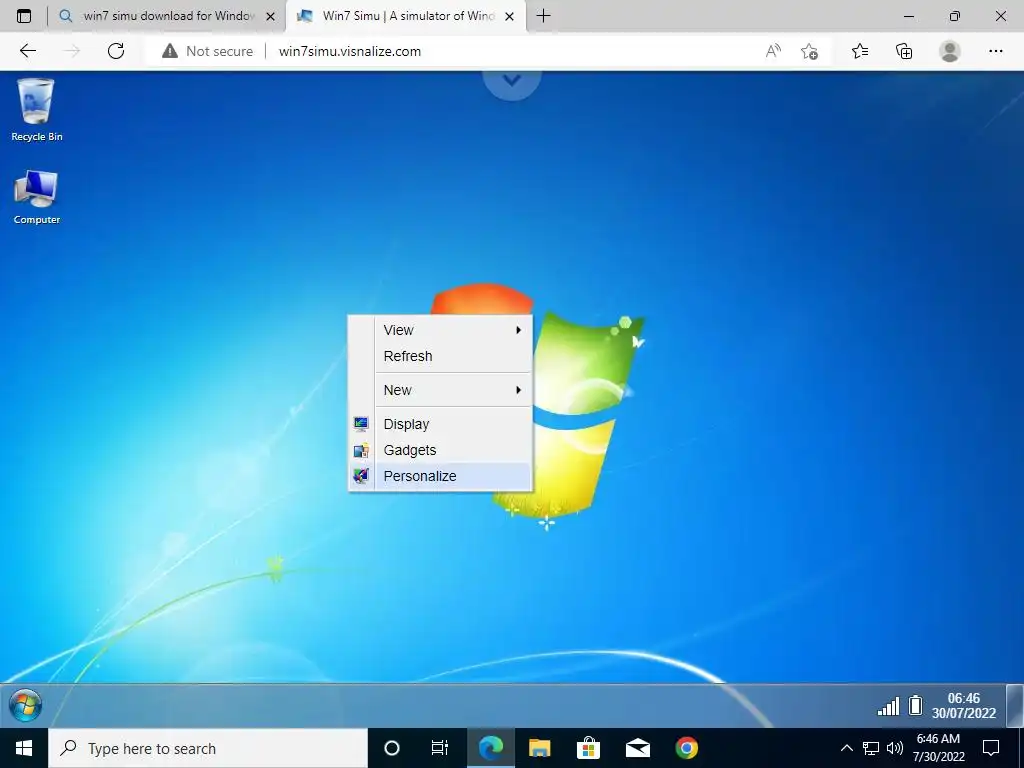Open Google Chrome from the taskbar
Screen dimensions: 1024x768
click(686, 748)
